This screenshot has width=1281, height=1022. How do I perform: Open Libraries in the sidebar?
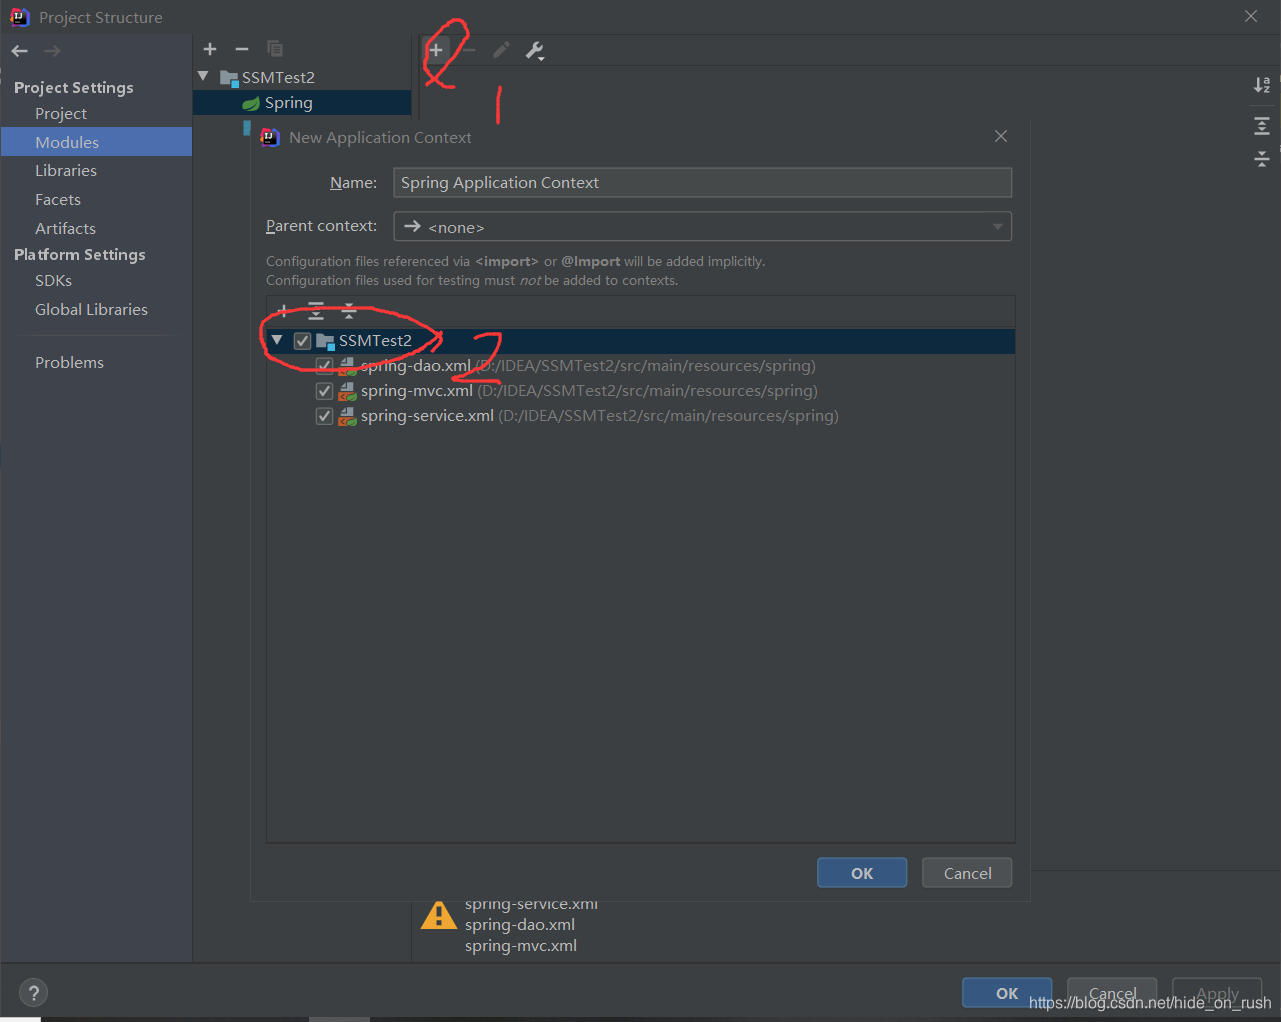[x=66, y=171]
